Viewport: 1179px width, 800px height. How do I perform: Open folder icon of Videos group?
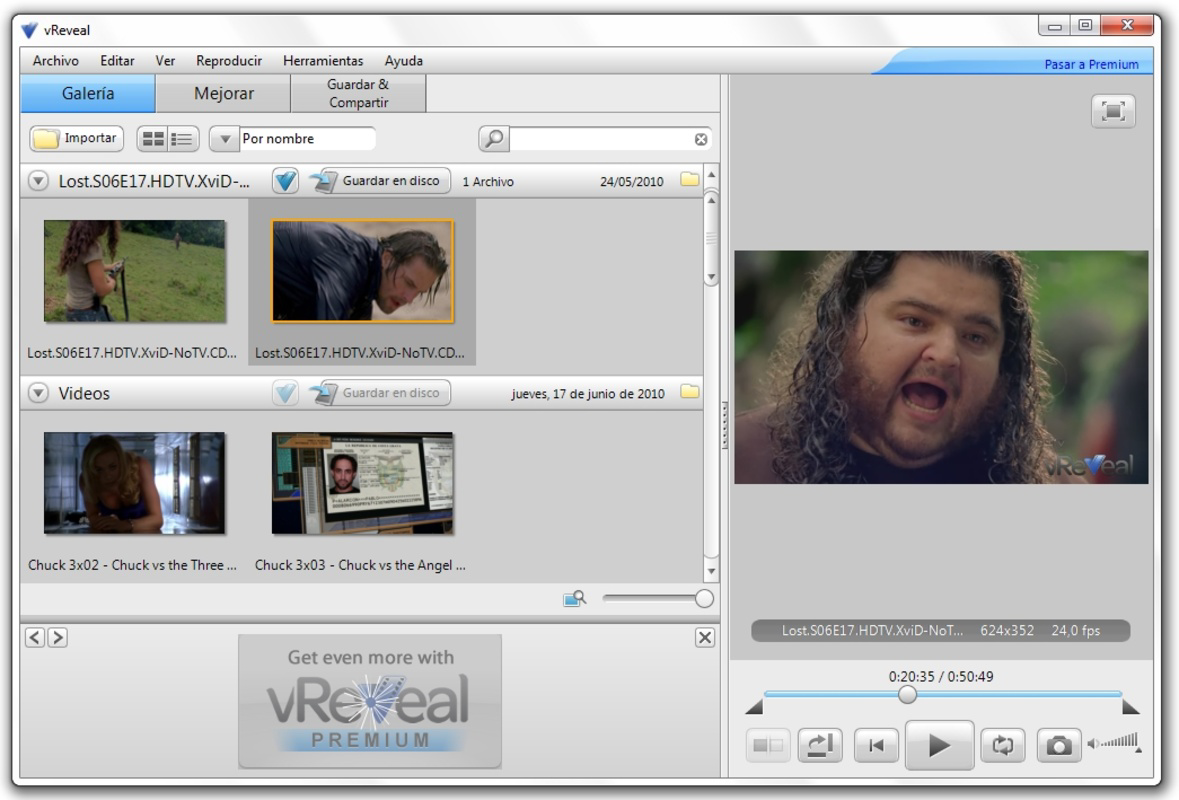(x=690, y=392)
